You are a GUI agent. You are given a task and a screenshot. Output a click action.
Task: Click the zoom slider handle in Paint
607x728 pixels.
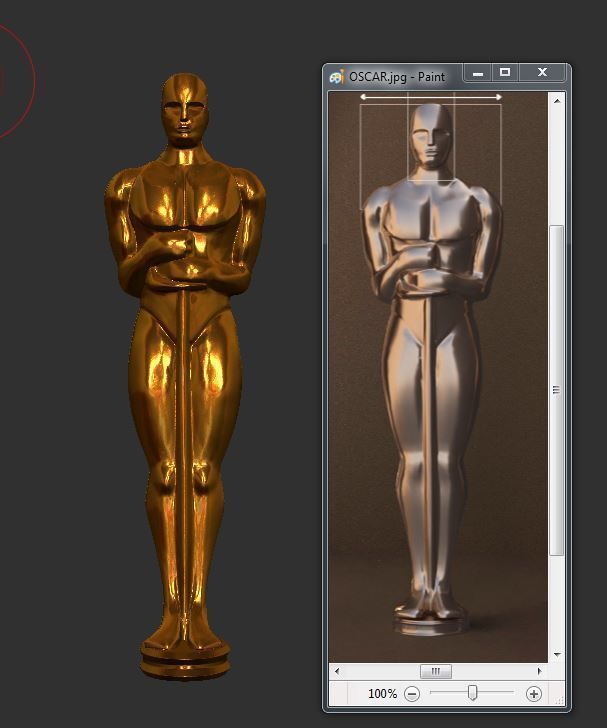472,692
